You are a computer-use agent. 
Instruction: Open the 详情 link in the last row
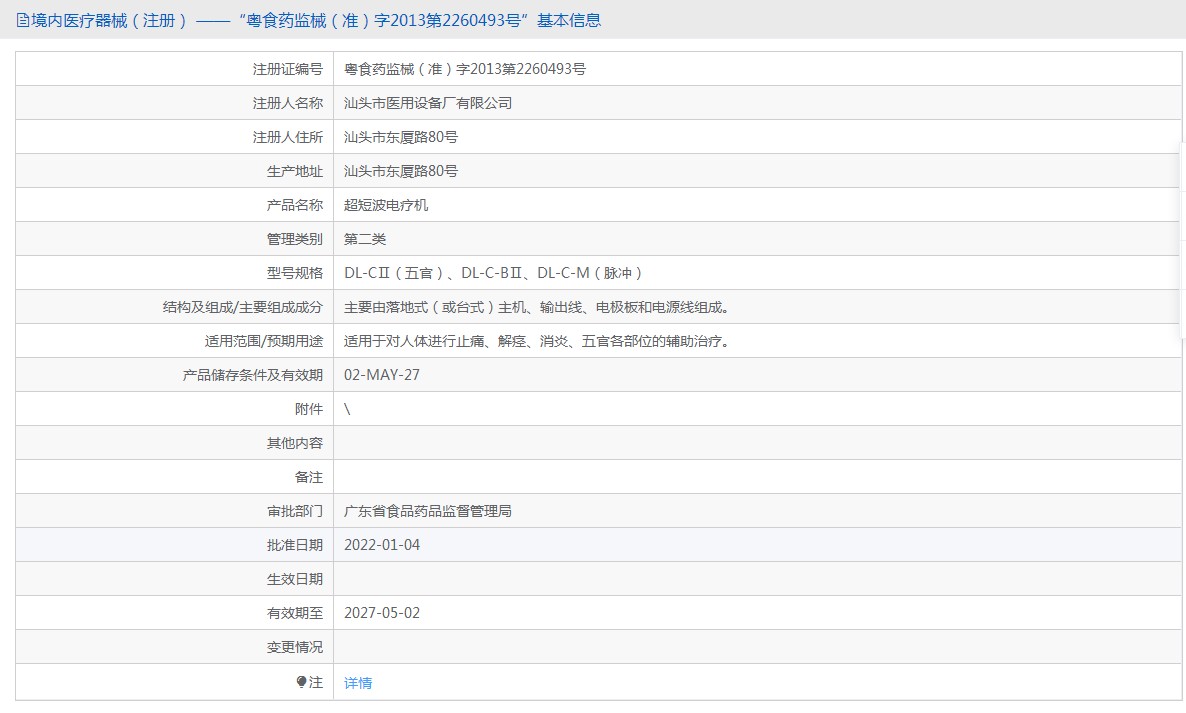(358, 683)
